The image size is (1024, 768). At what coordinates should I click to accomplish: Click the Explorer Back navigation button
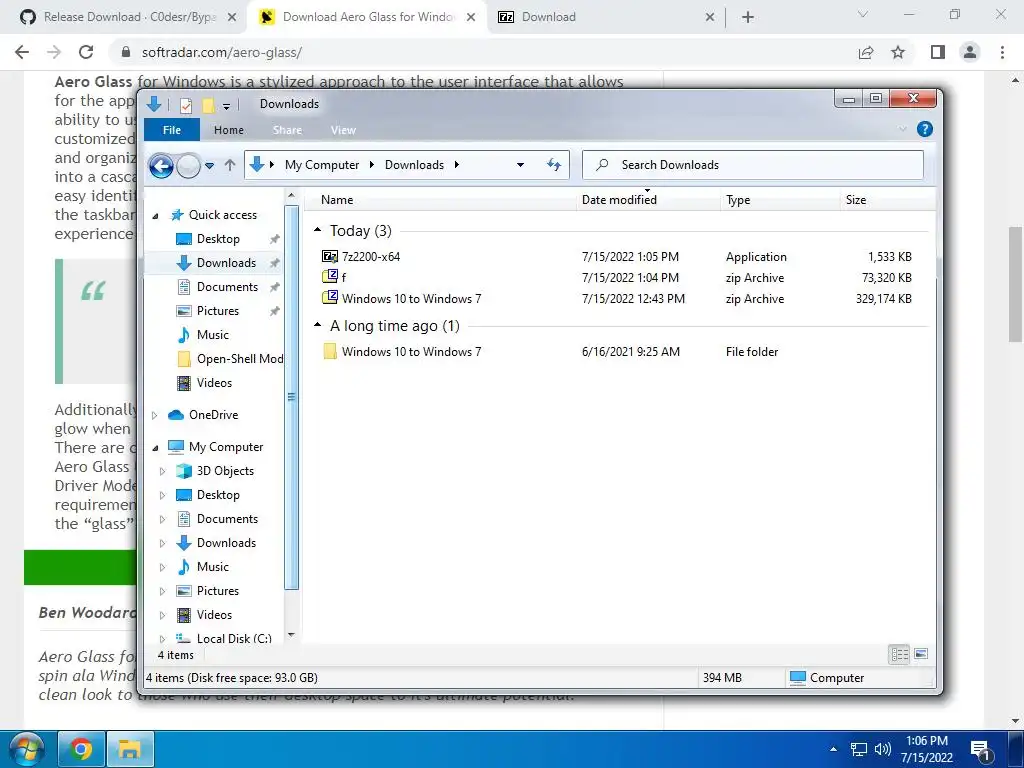point(161,166)
